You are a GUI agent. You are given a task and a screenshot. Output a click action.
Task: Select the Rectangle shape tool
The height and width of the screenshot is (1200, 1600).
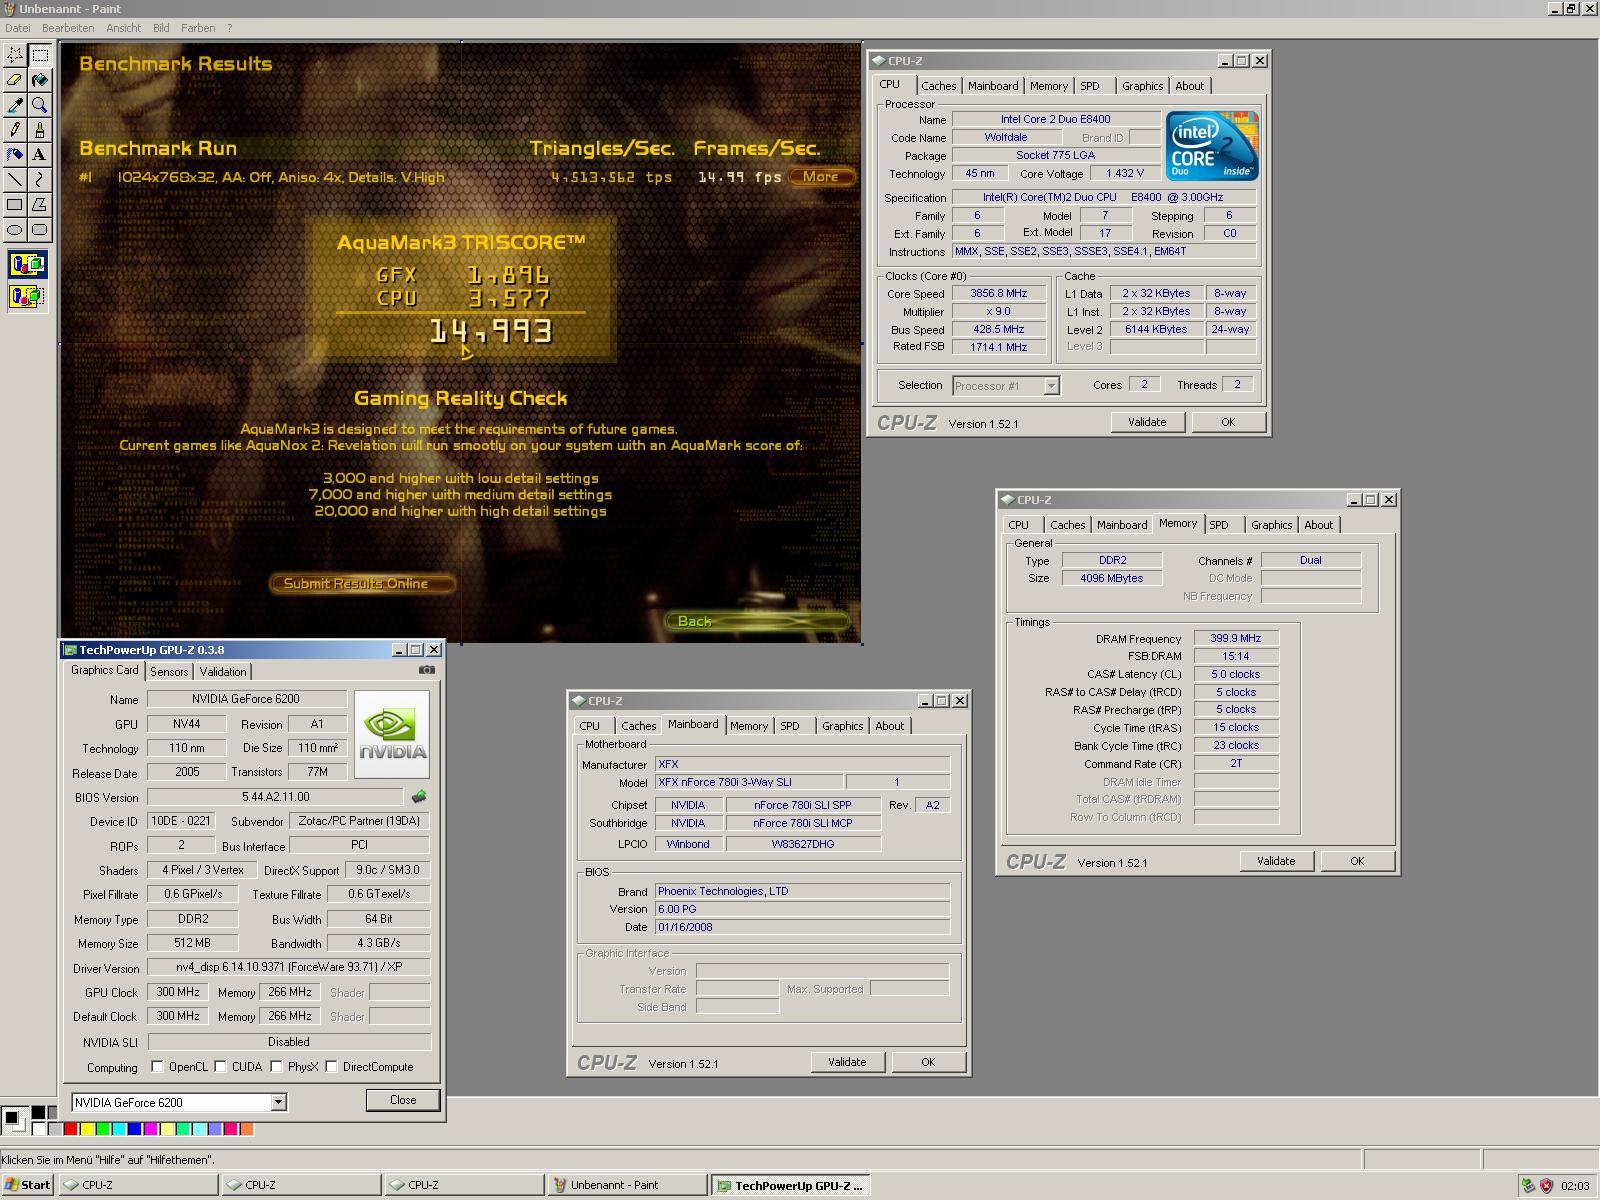(x=15, y=205)
